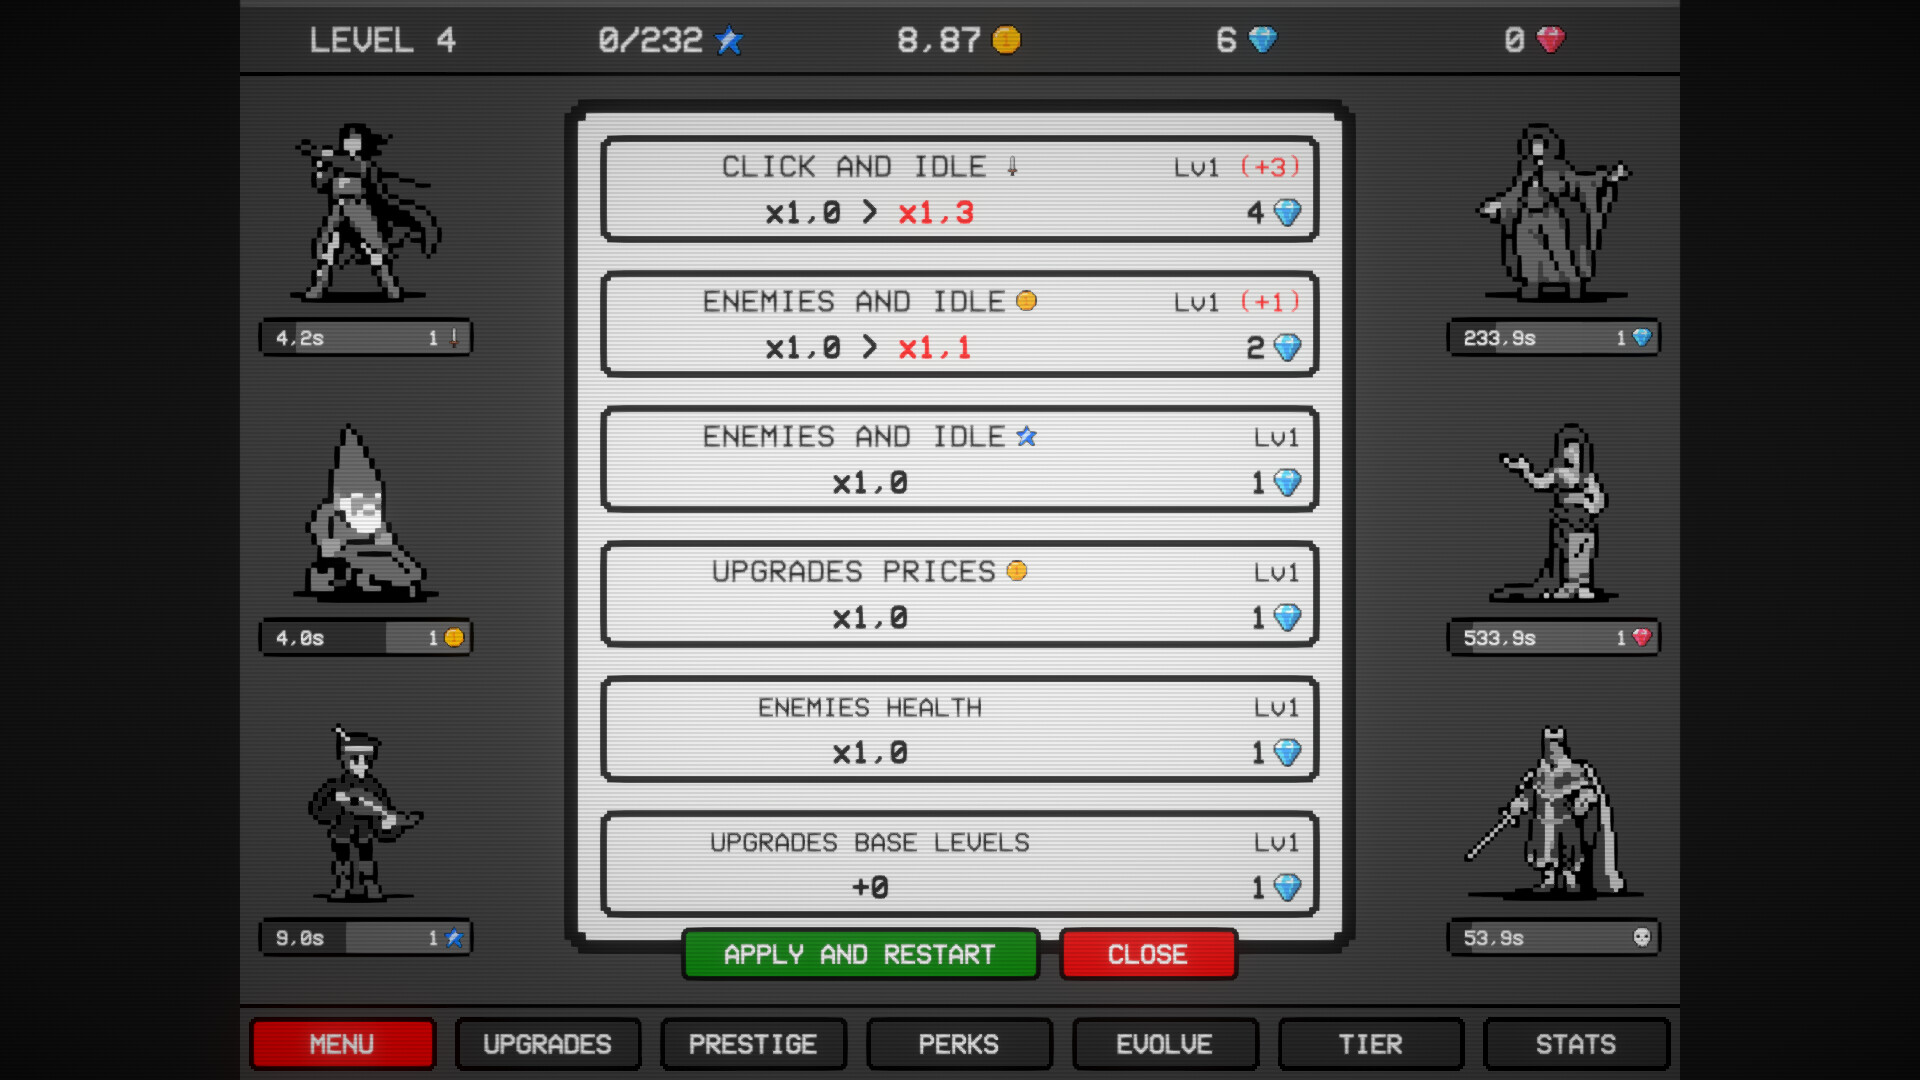Image resolution: width=1920 pixels, height=1080 pixels.
Task: Click the red (+1) level indicator
Action: pyautogui.click(x=1270, y=302)
